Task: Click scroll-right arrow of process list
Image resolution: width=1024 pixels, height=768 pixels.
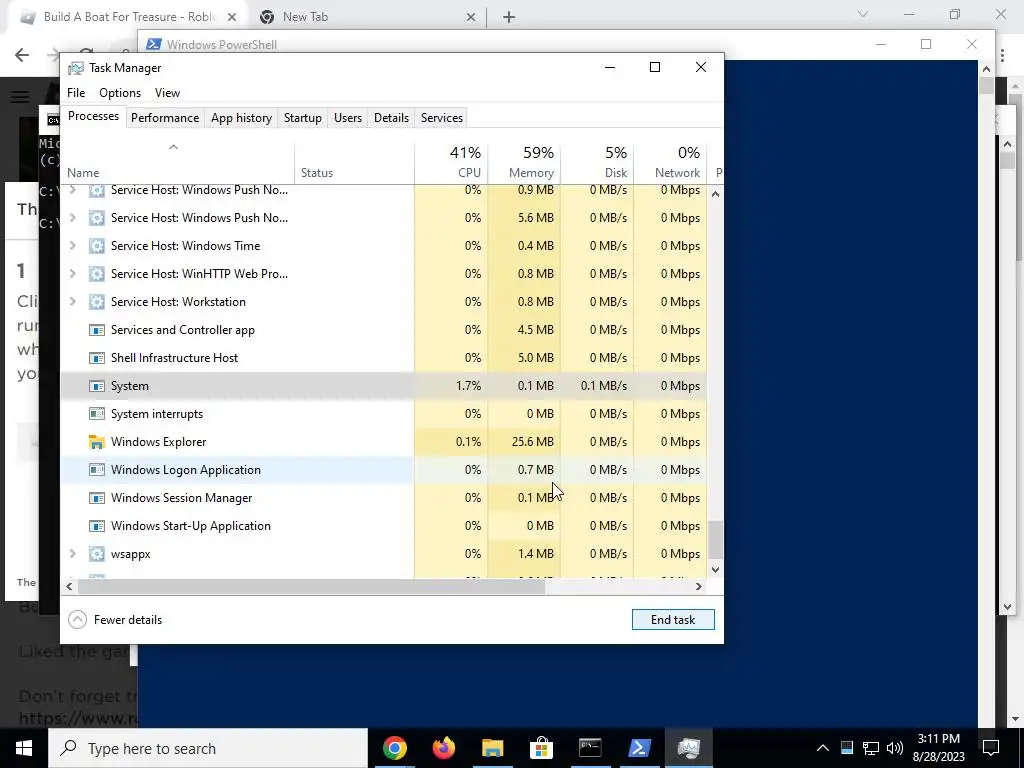Action: (x=699, y=586)
